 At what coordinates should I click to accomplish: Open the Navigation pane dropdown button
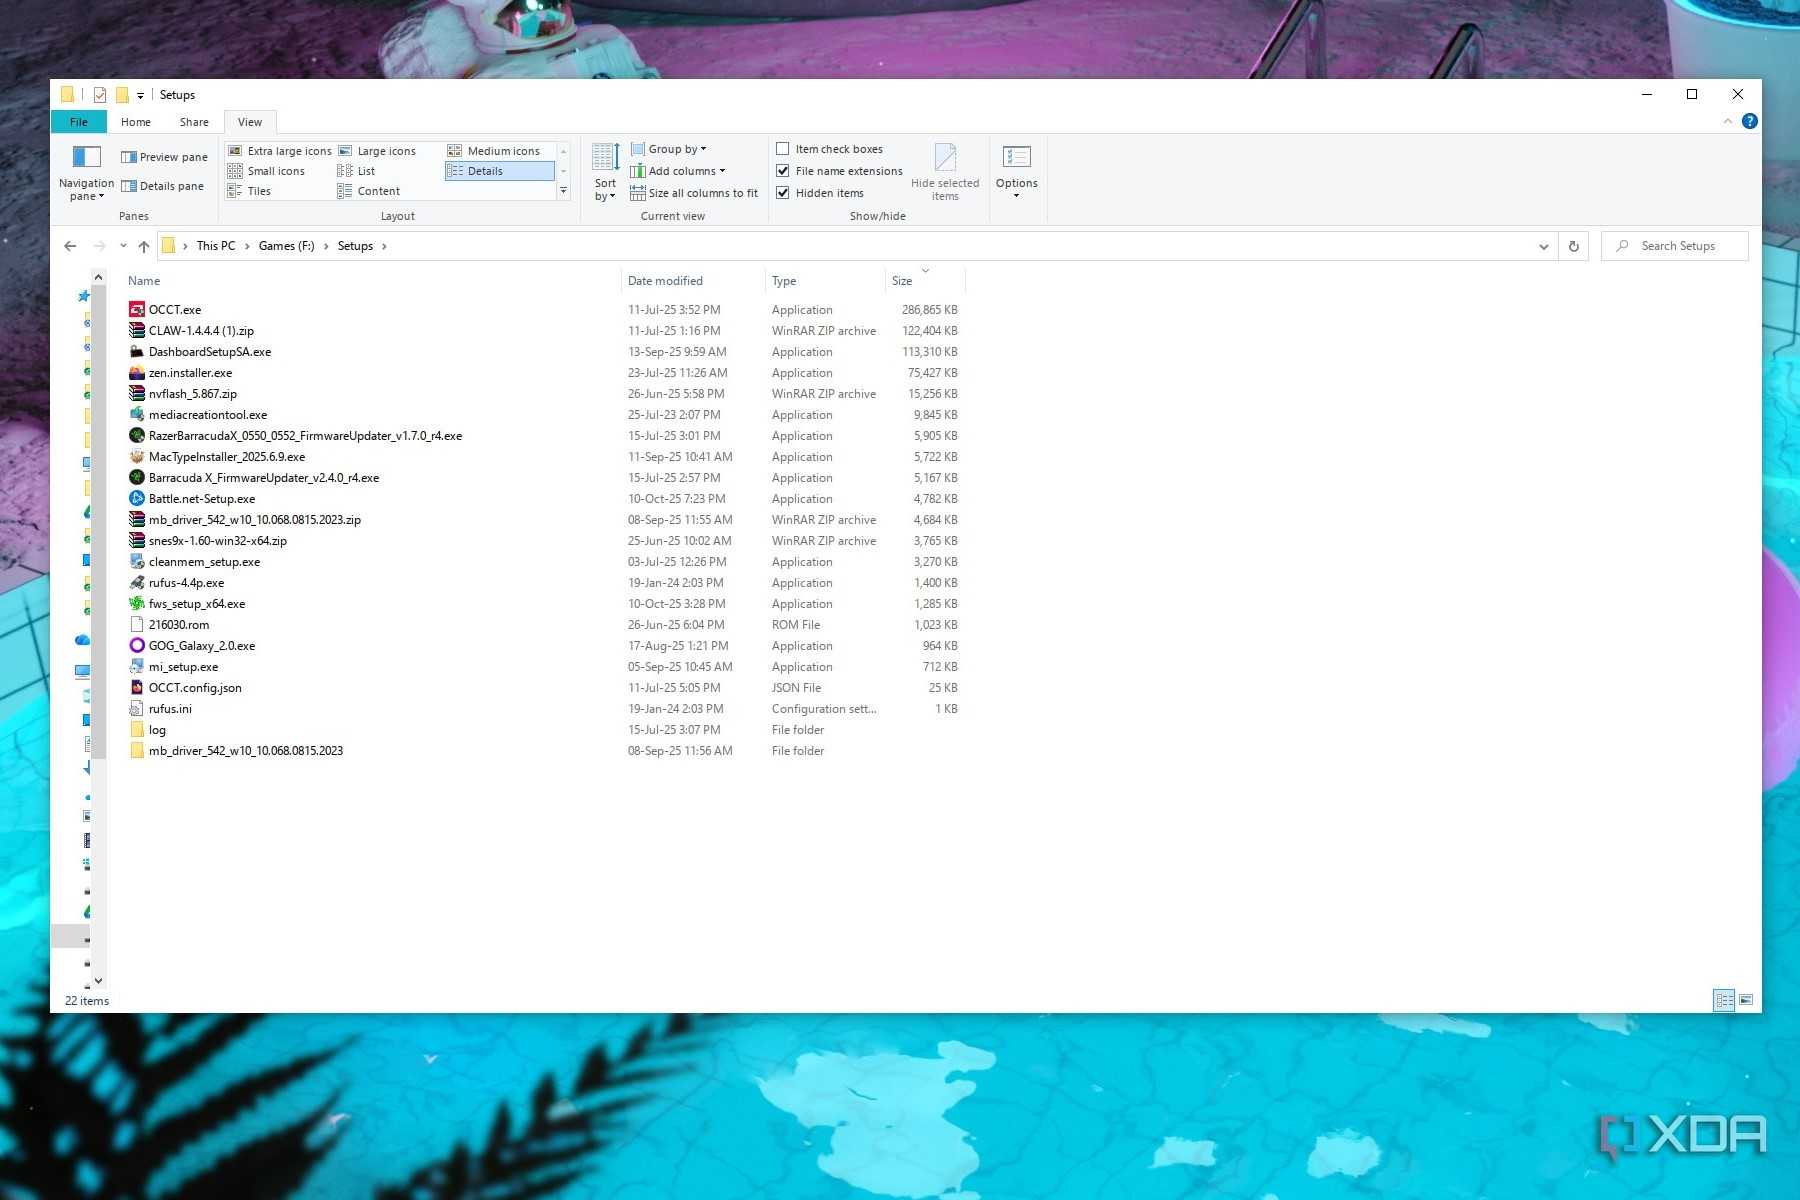click(86, 173)
